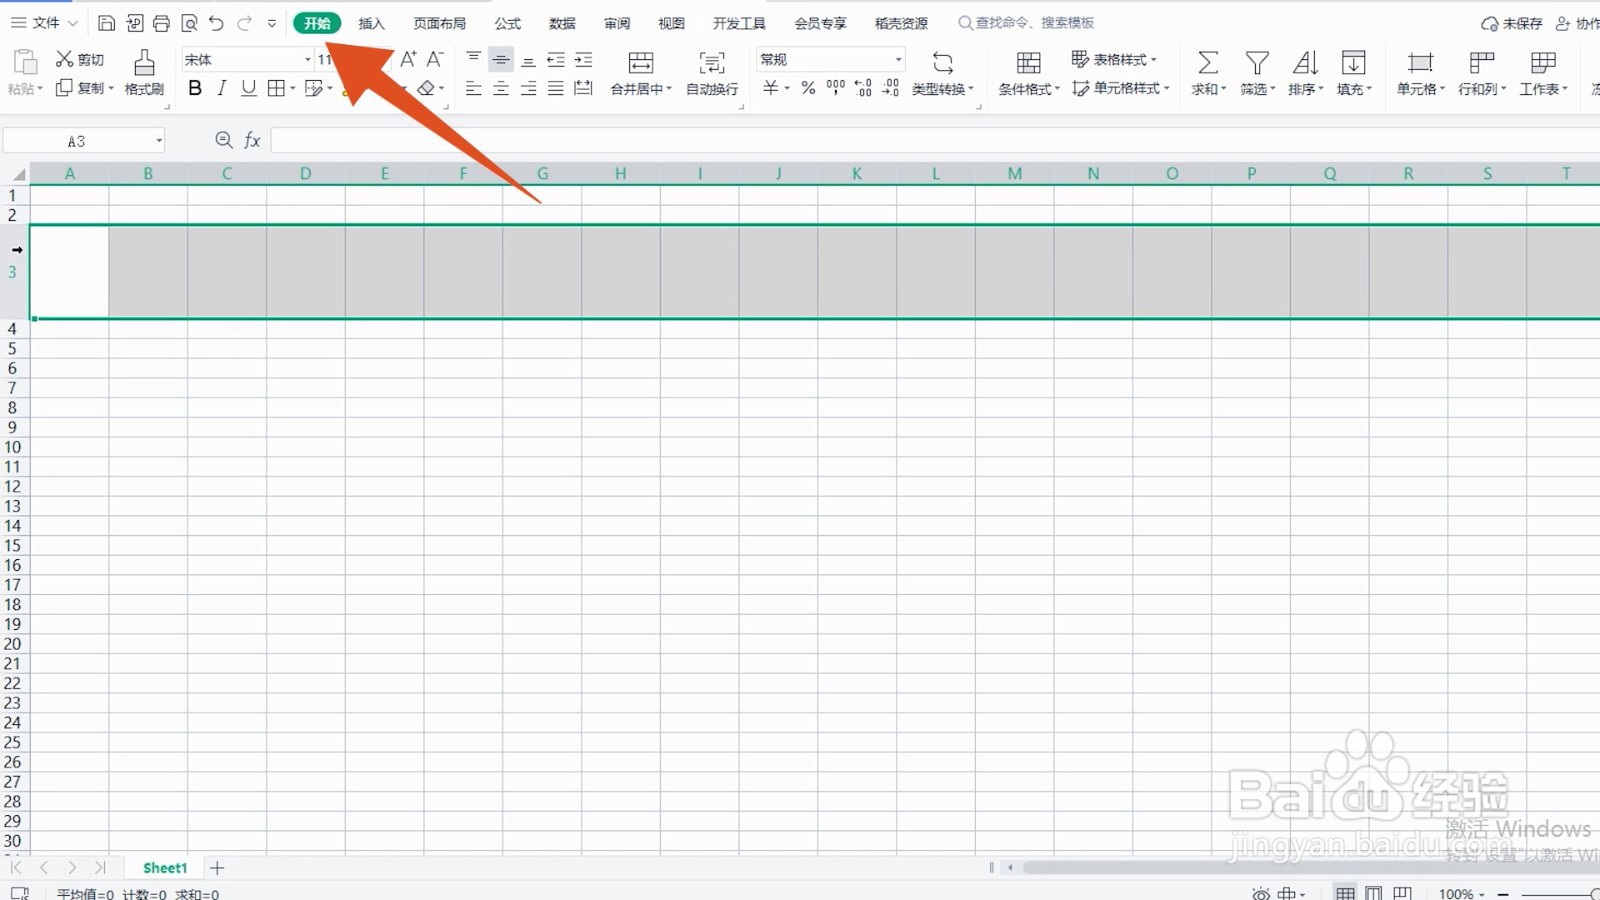This screenshot has width=1600, height=900.
Task: Align text right
Action: 528,88
